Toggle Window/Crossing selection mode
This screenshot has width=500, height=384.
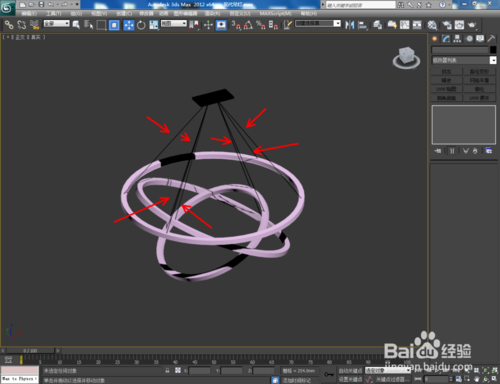[x=114, y=25]
